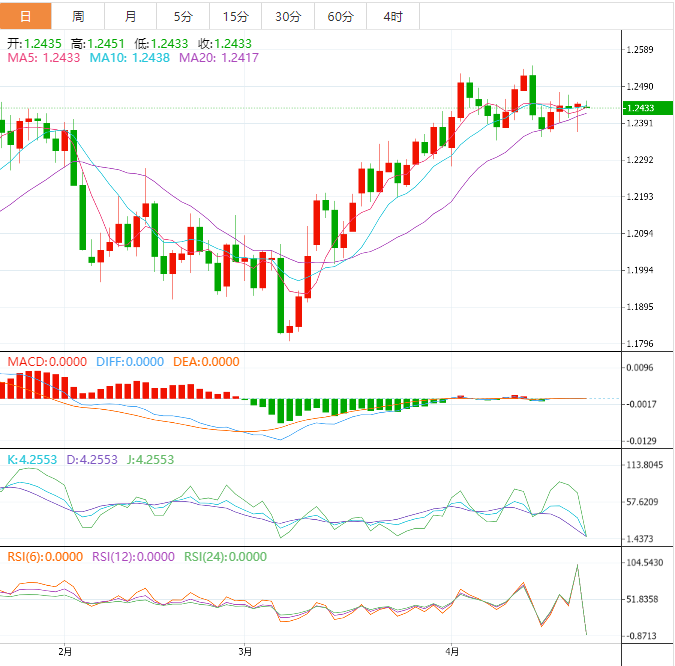The image size is (675, 666).
Task: Click the 51.8358 RSI axis label
Action: click(x=642, y=599)
